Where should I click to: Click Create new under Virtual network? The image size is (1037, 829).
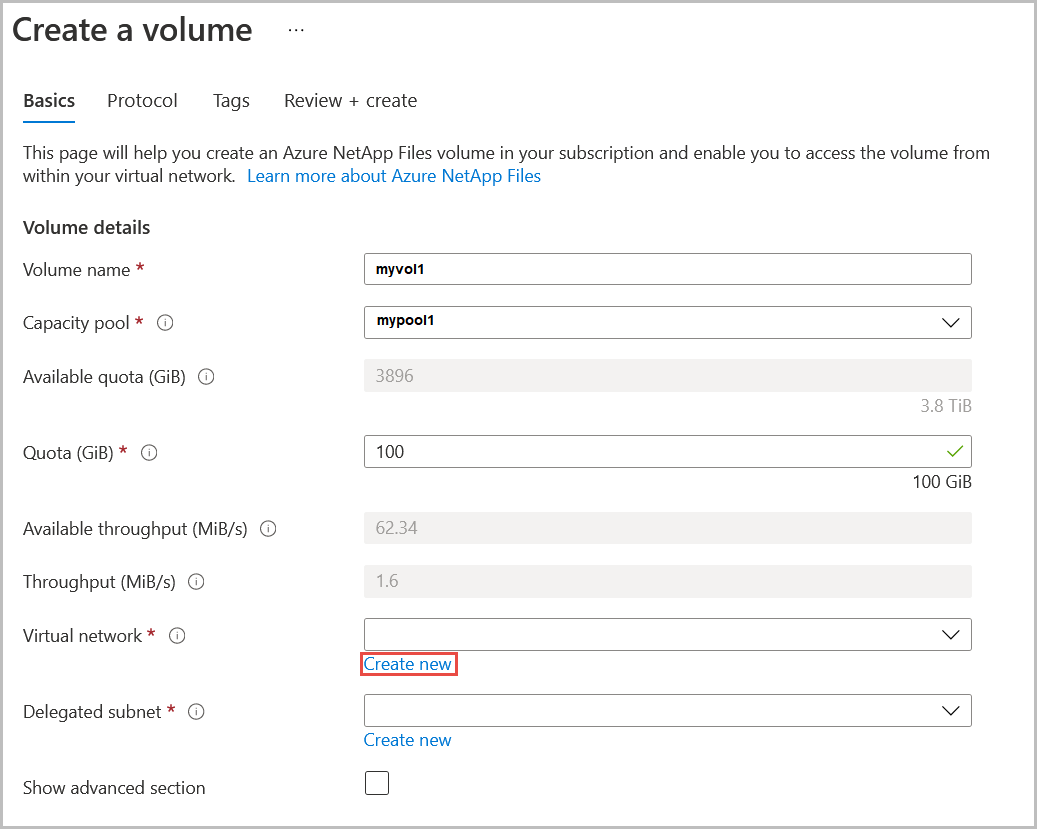click(408, 663)
